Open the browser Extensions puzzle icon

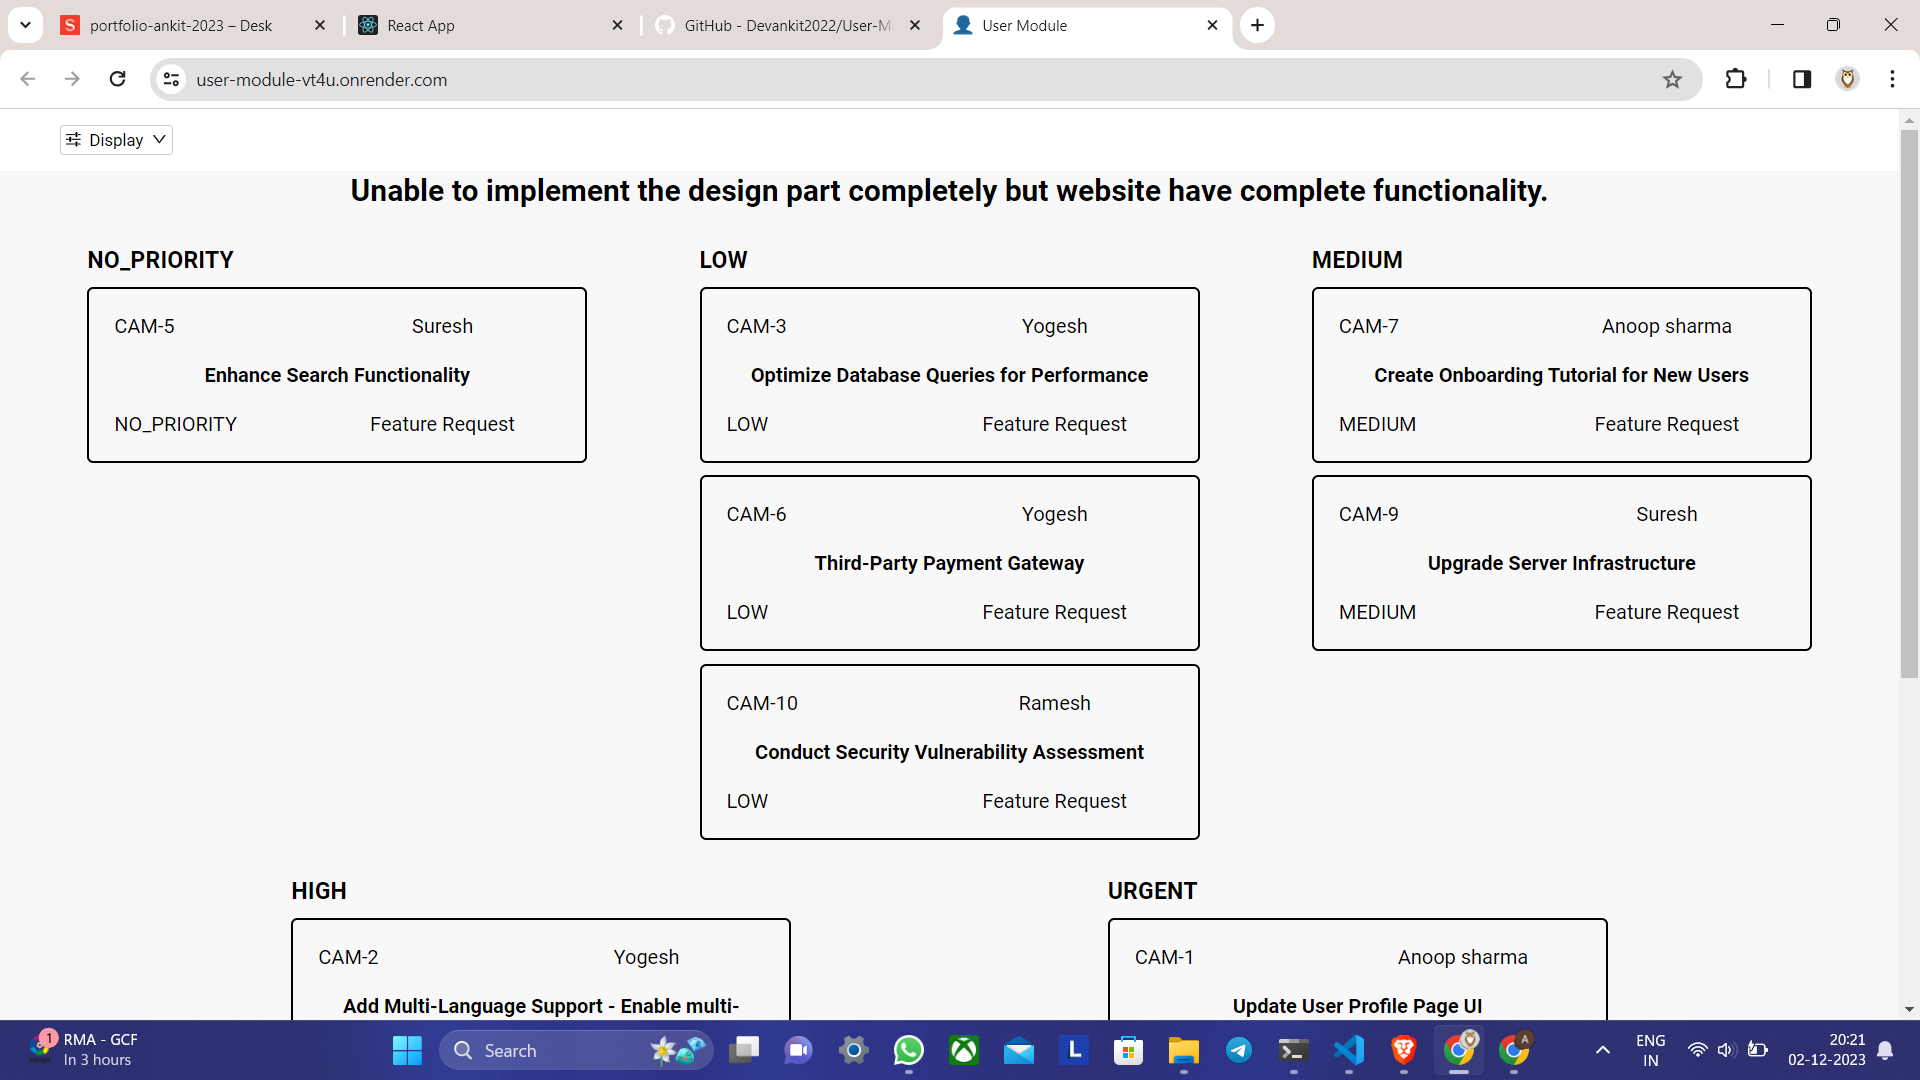1736,79
